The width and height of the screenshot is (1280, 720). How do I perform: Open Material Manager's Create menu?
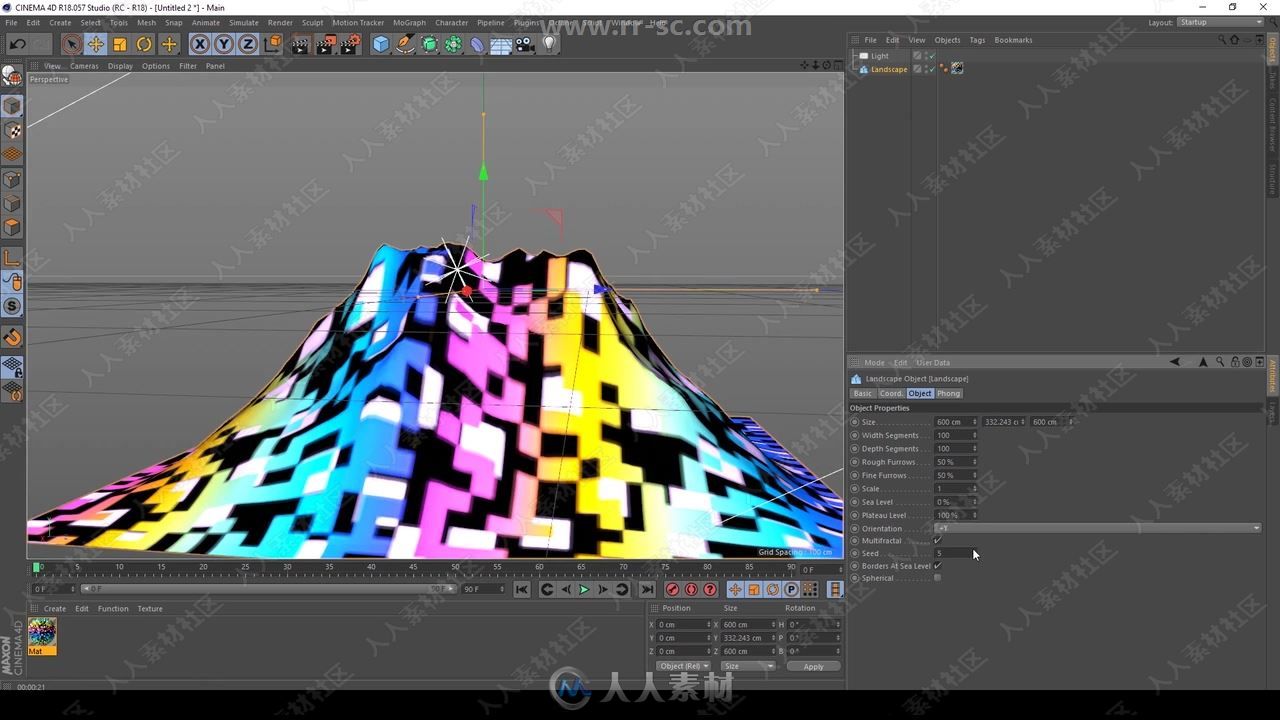pyautogui.click(x=55, y=608)
